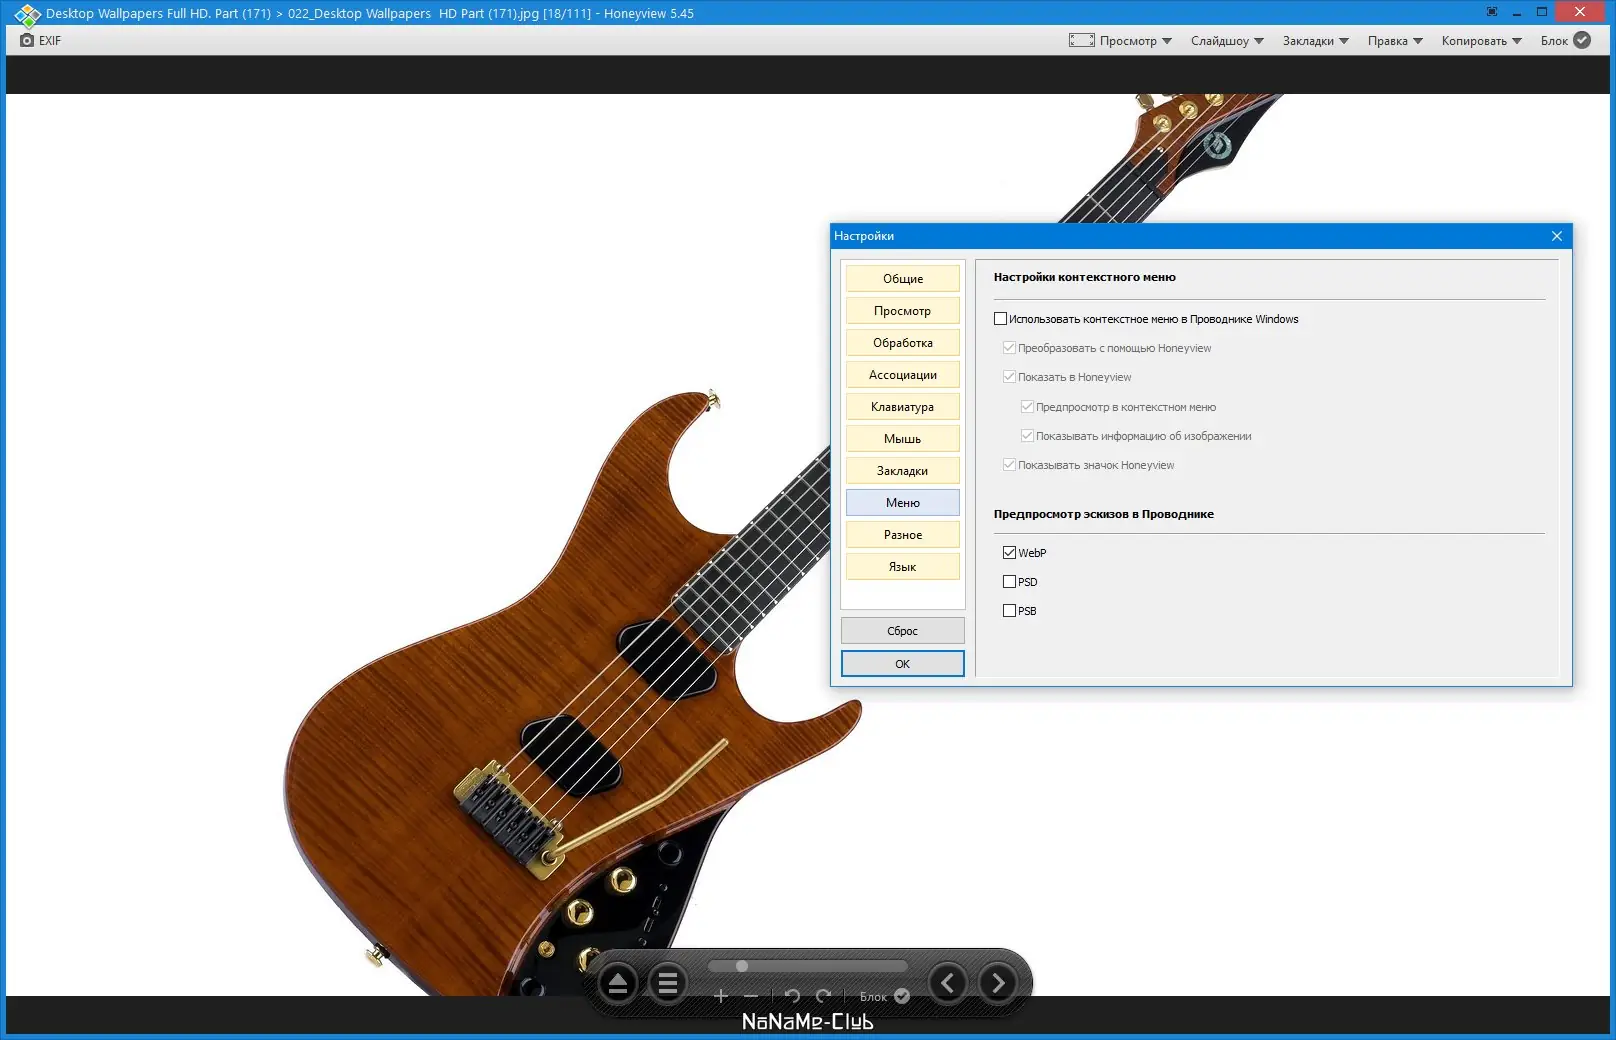Select the Закладки settings tab
This screenshot has height=1040, width=1616.
click(x=903, y=471)
